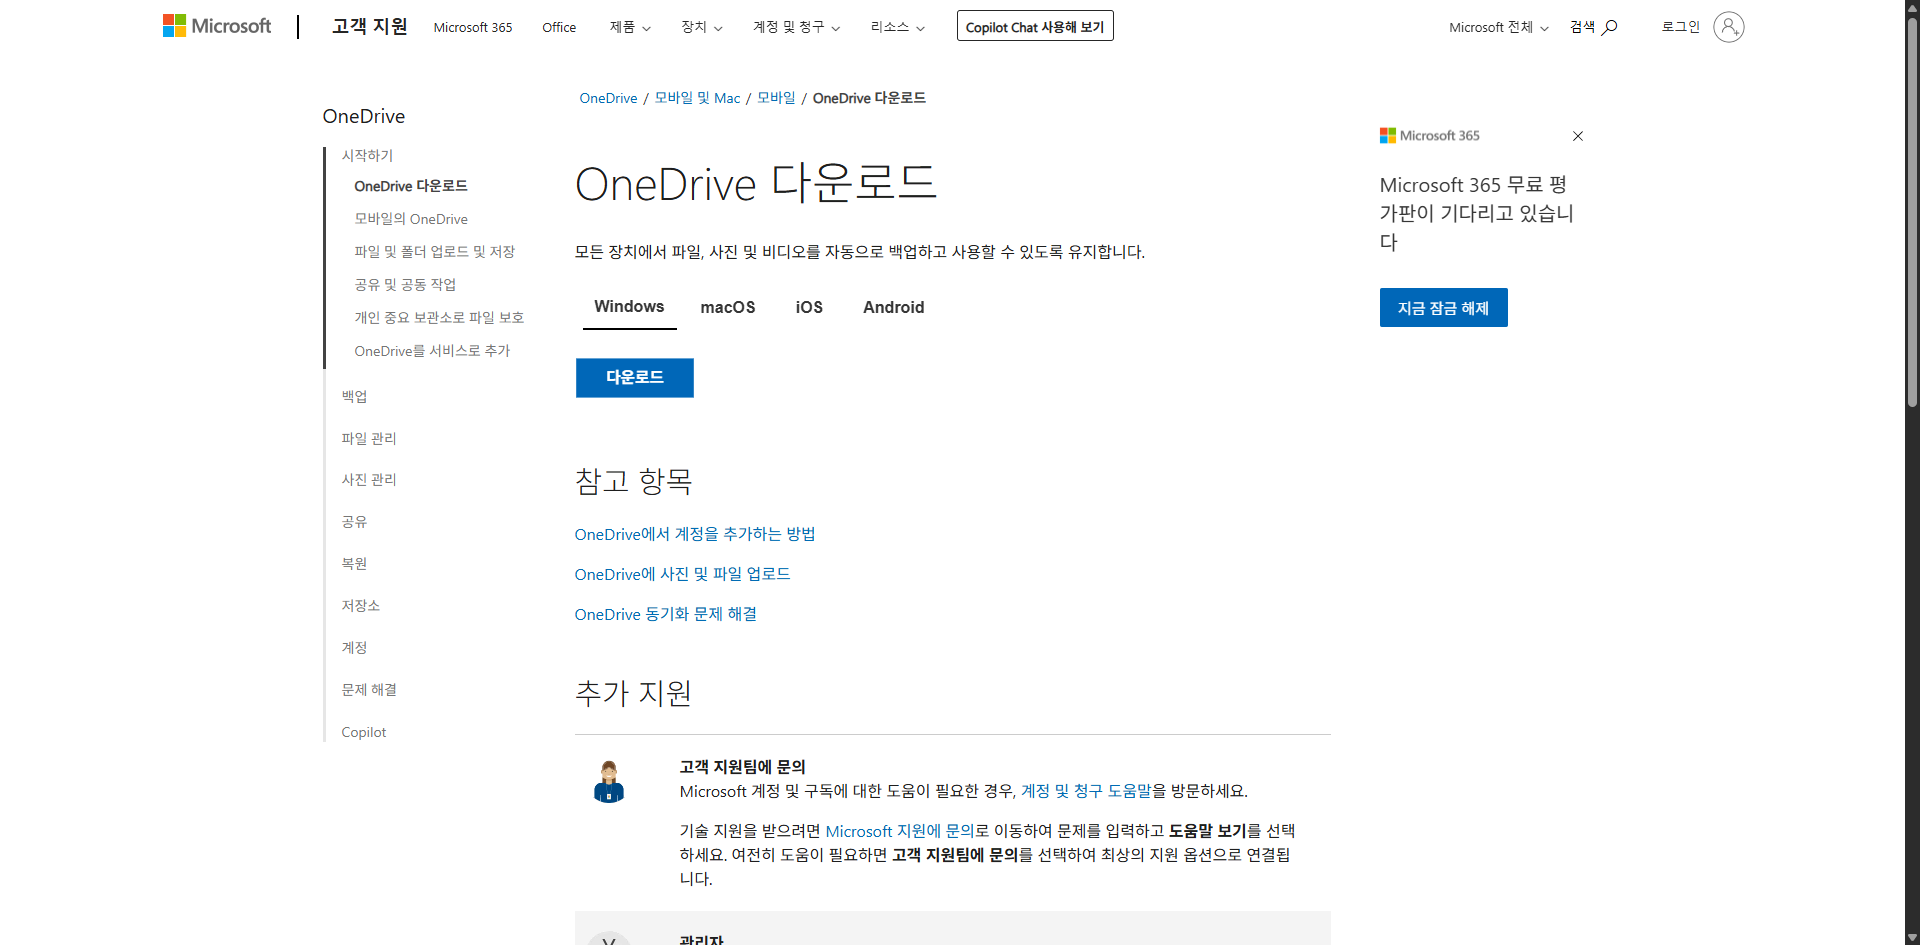
Task: Select 문제 해결 in the sidebar navigation
Action: 368,690
